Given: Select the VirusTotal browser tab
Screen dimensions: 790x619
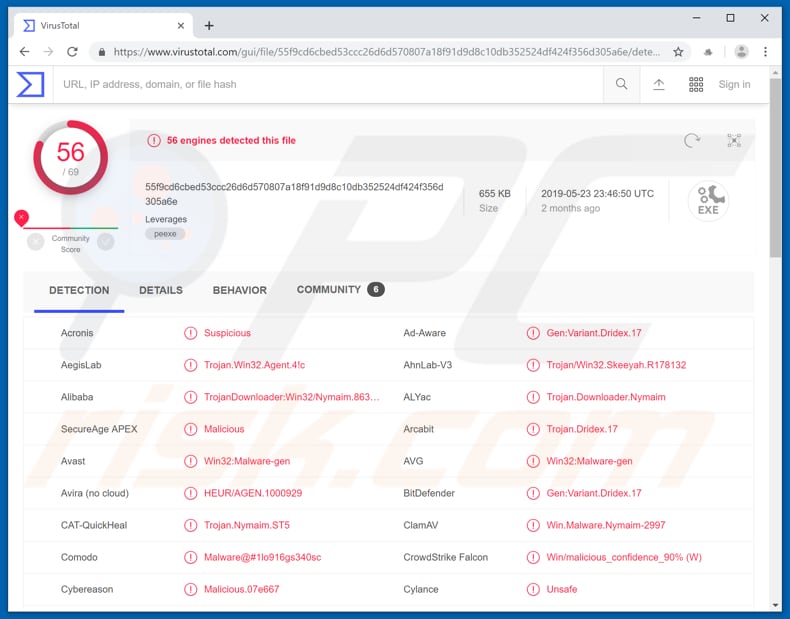Looking at the screenshot, I should pyautogui.click(x=103, y=26).
